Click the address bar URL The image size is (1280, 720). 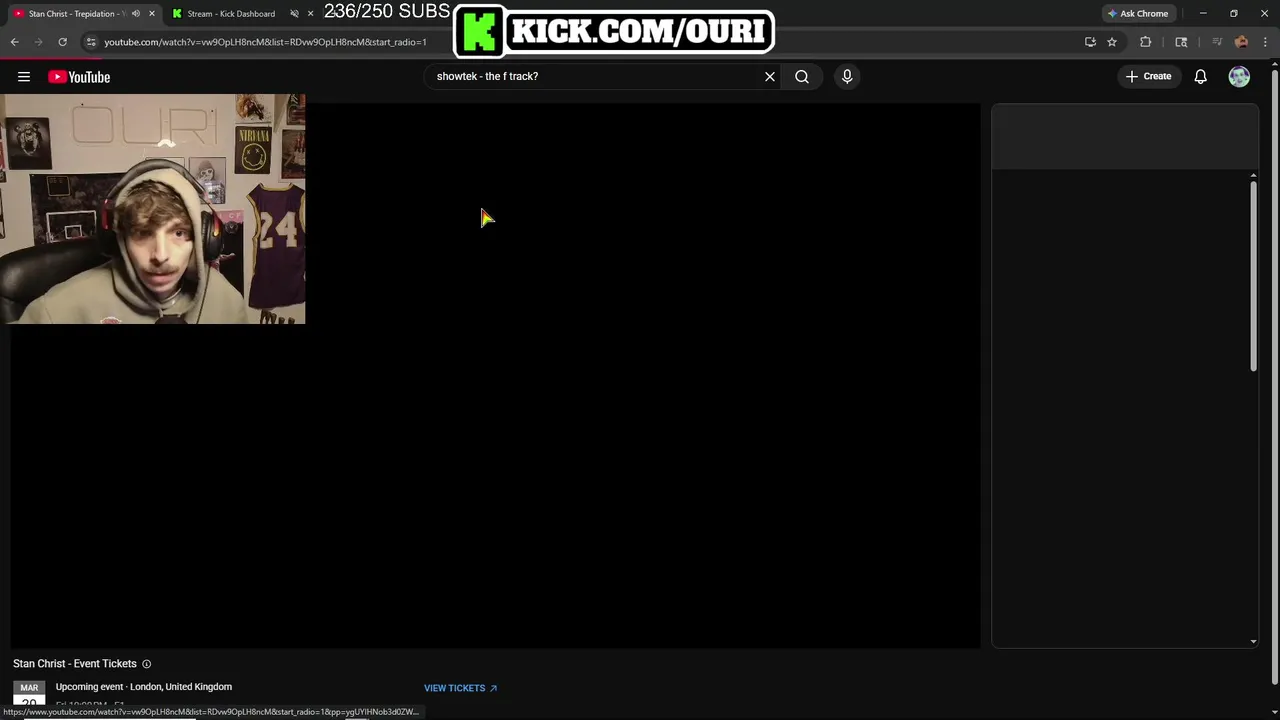[x=265, y=42]
